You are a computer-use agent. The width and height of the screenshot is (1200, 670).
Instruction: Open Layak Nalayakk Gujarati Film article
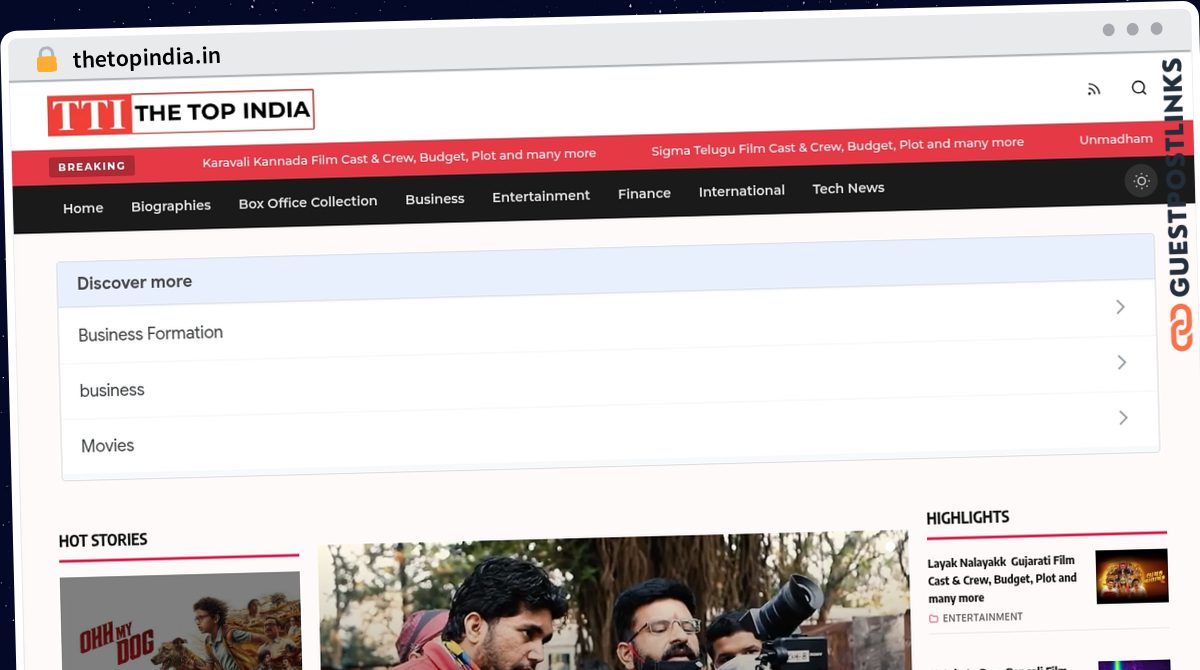tap(1002, 580)
